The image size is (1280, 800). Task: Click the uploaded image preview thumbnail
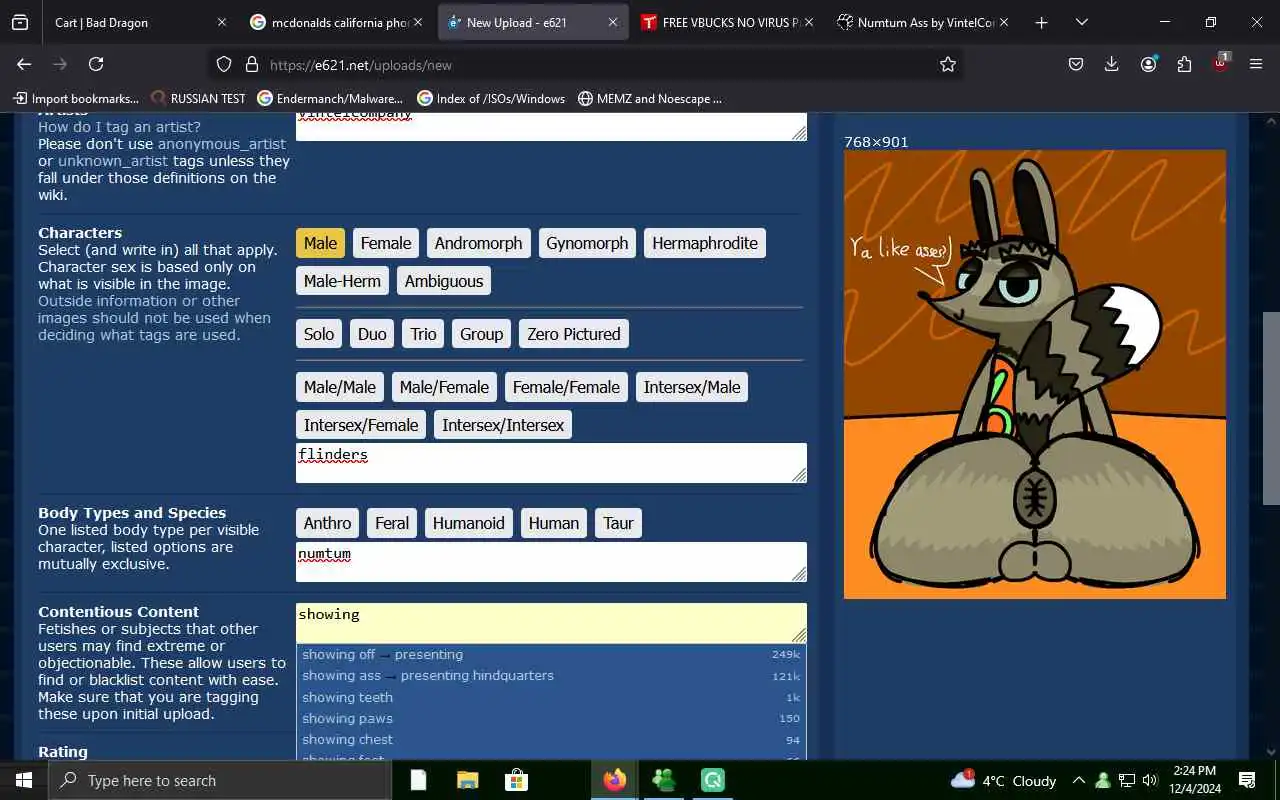(1035, 374)
